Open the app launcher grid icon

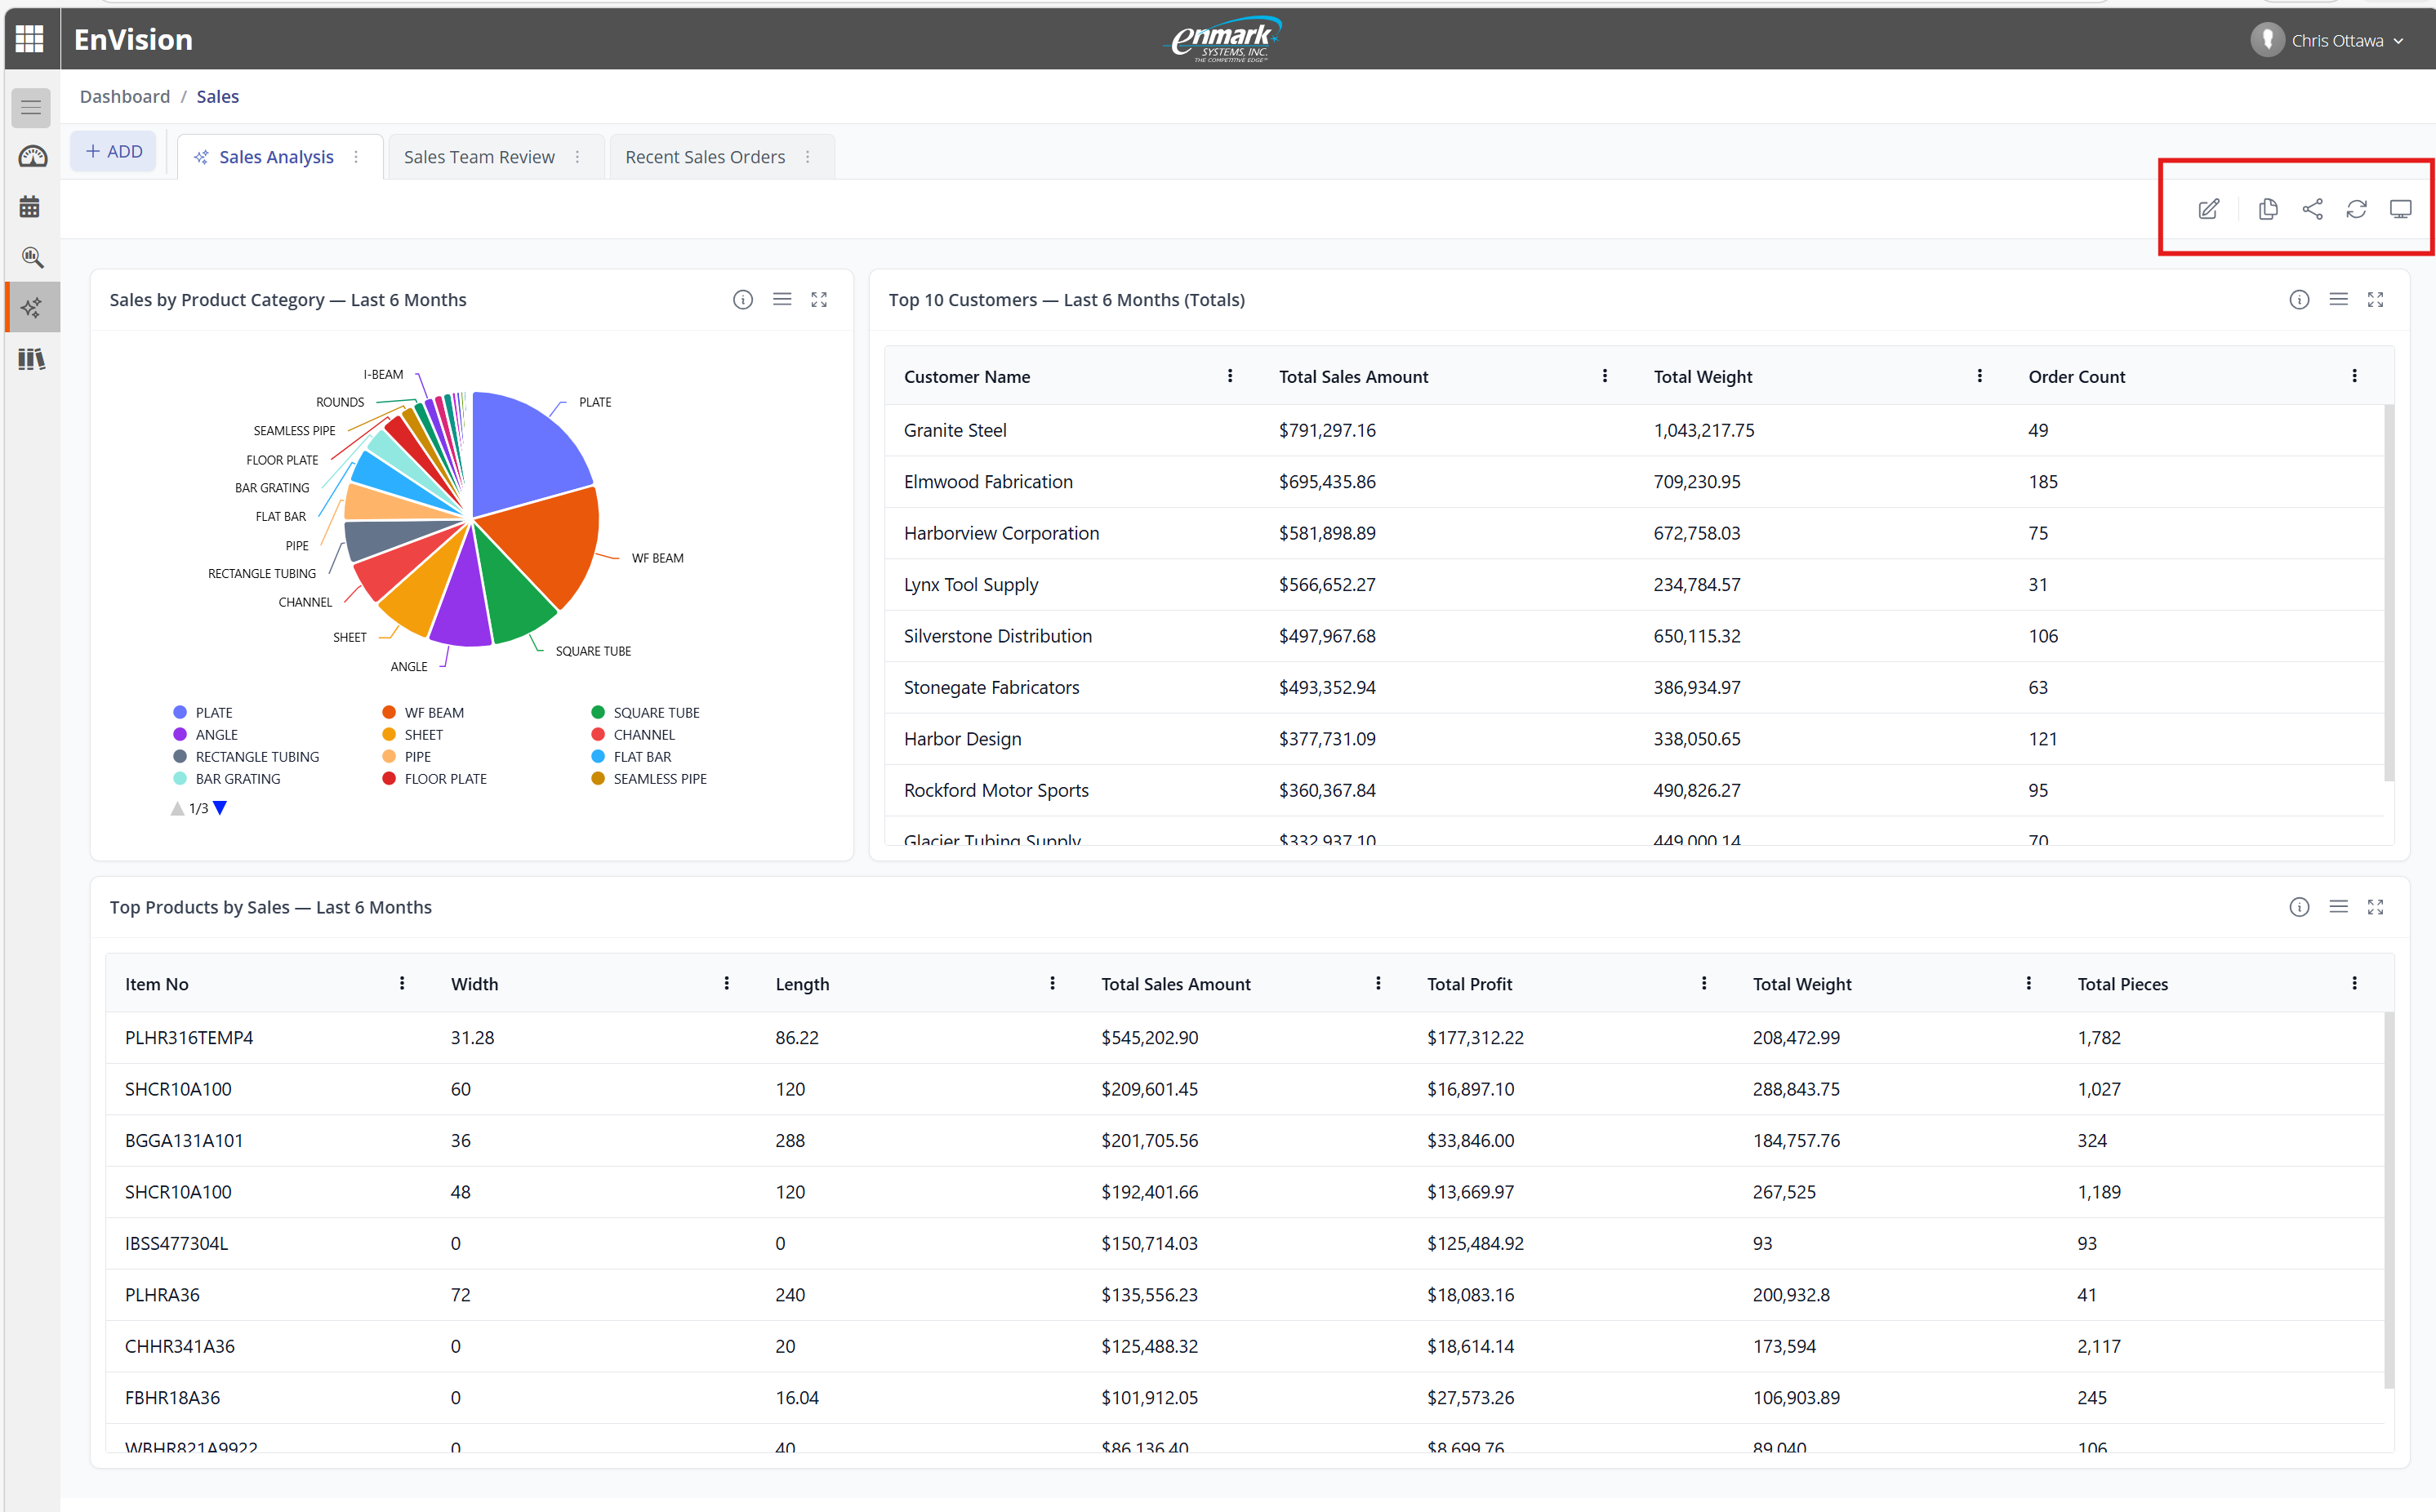[x=30, y=39]
